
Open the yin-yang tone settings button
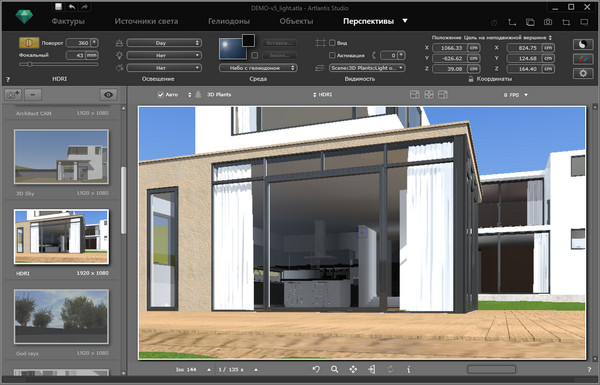pos(583,44)
